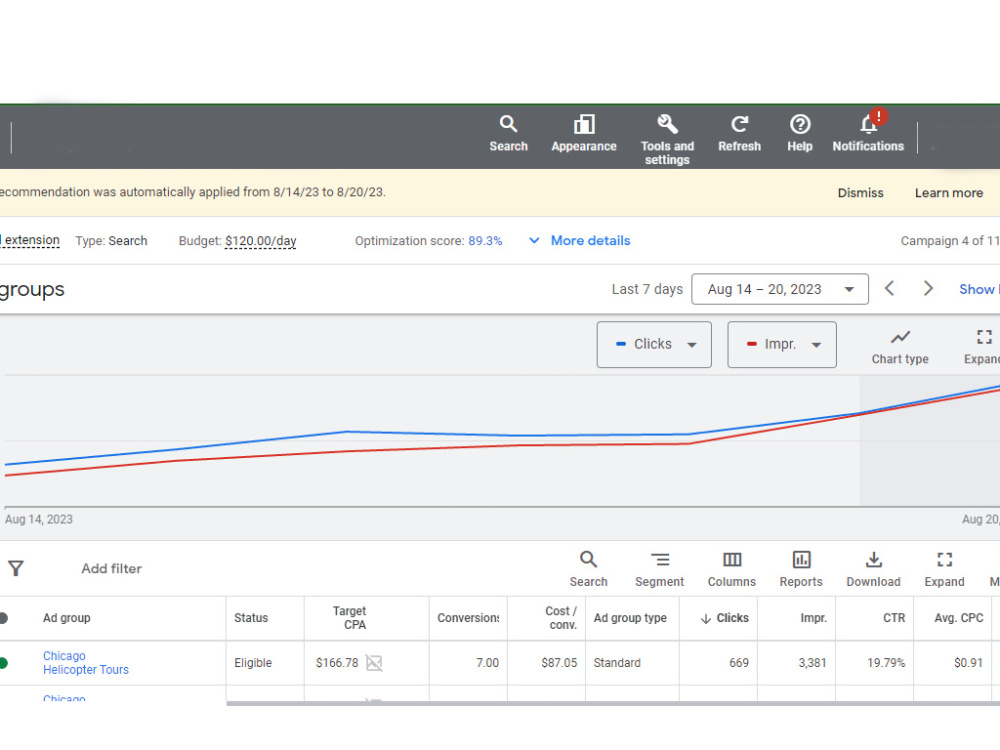Open Chicago Helicopter Tours ad group
This screenshot has height=750, width=1000.
click(85, 663)
